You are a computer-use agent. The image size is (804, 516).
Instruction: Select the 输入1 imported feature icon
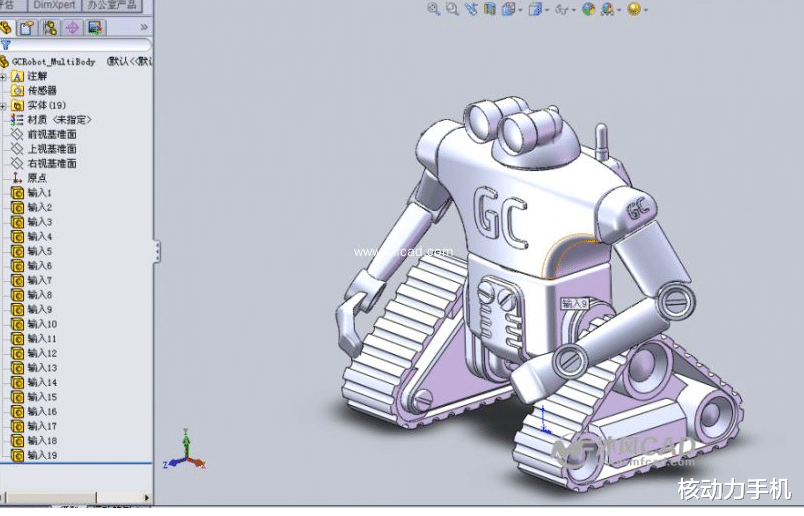tap(17, 193)
